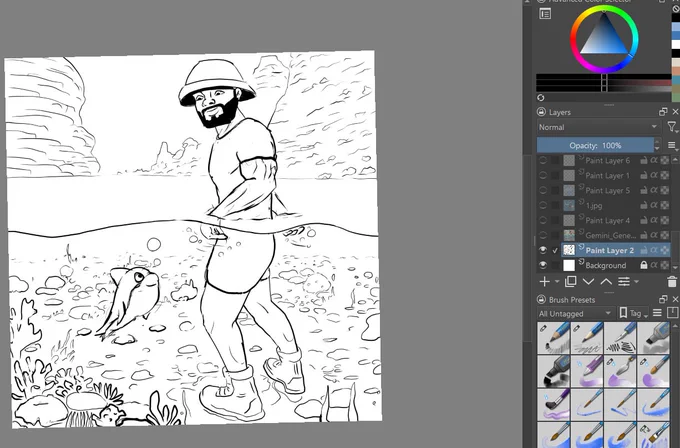This screenshot has width=680, height=448.
Task: Increase opacity with the stepper up arrow
Action: click(x=657, y=142)
